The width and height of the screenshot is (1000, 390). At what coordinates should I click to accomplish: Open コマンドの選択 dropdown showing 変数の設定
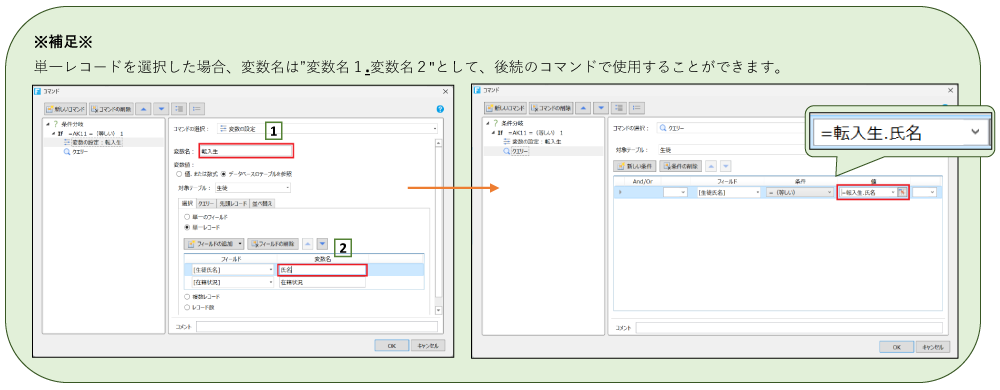pos(327,129)
